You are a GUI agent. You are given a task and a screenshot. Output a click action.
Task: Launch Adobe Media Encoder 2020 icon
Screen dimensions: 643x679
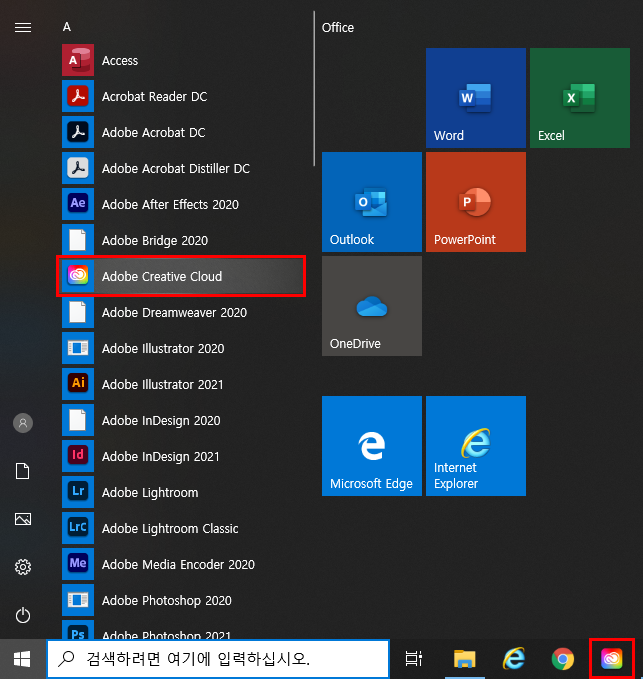[78, 564]
